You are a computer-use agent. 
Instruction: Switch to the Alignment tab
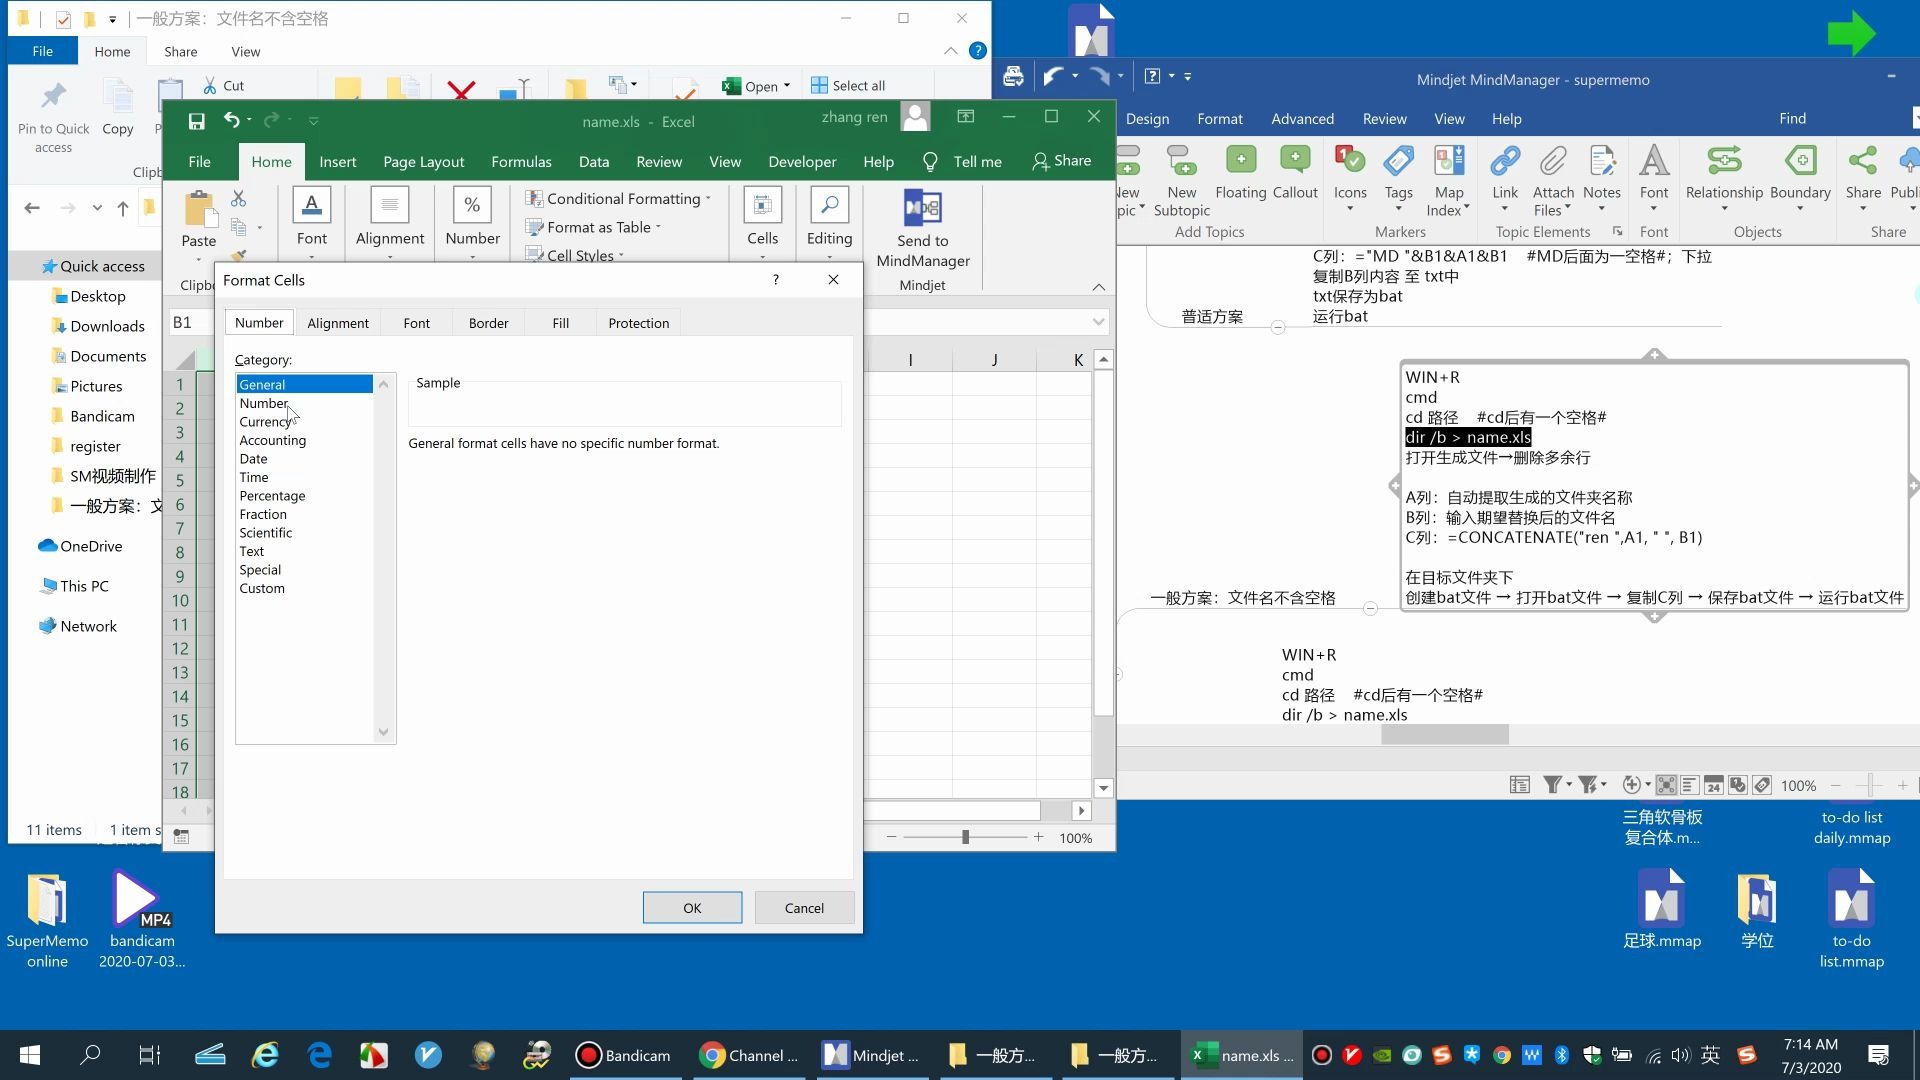pos(338,323)
